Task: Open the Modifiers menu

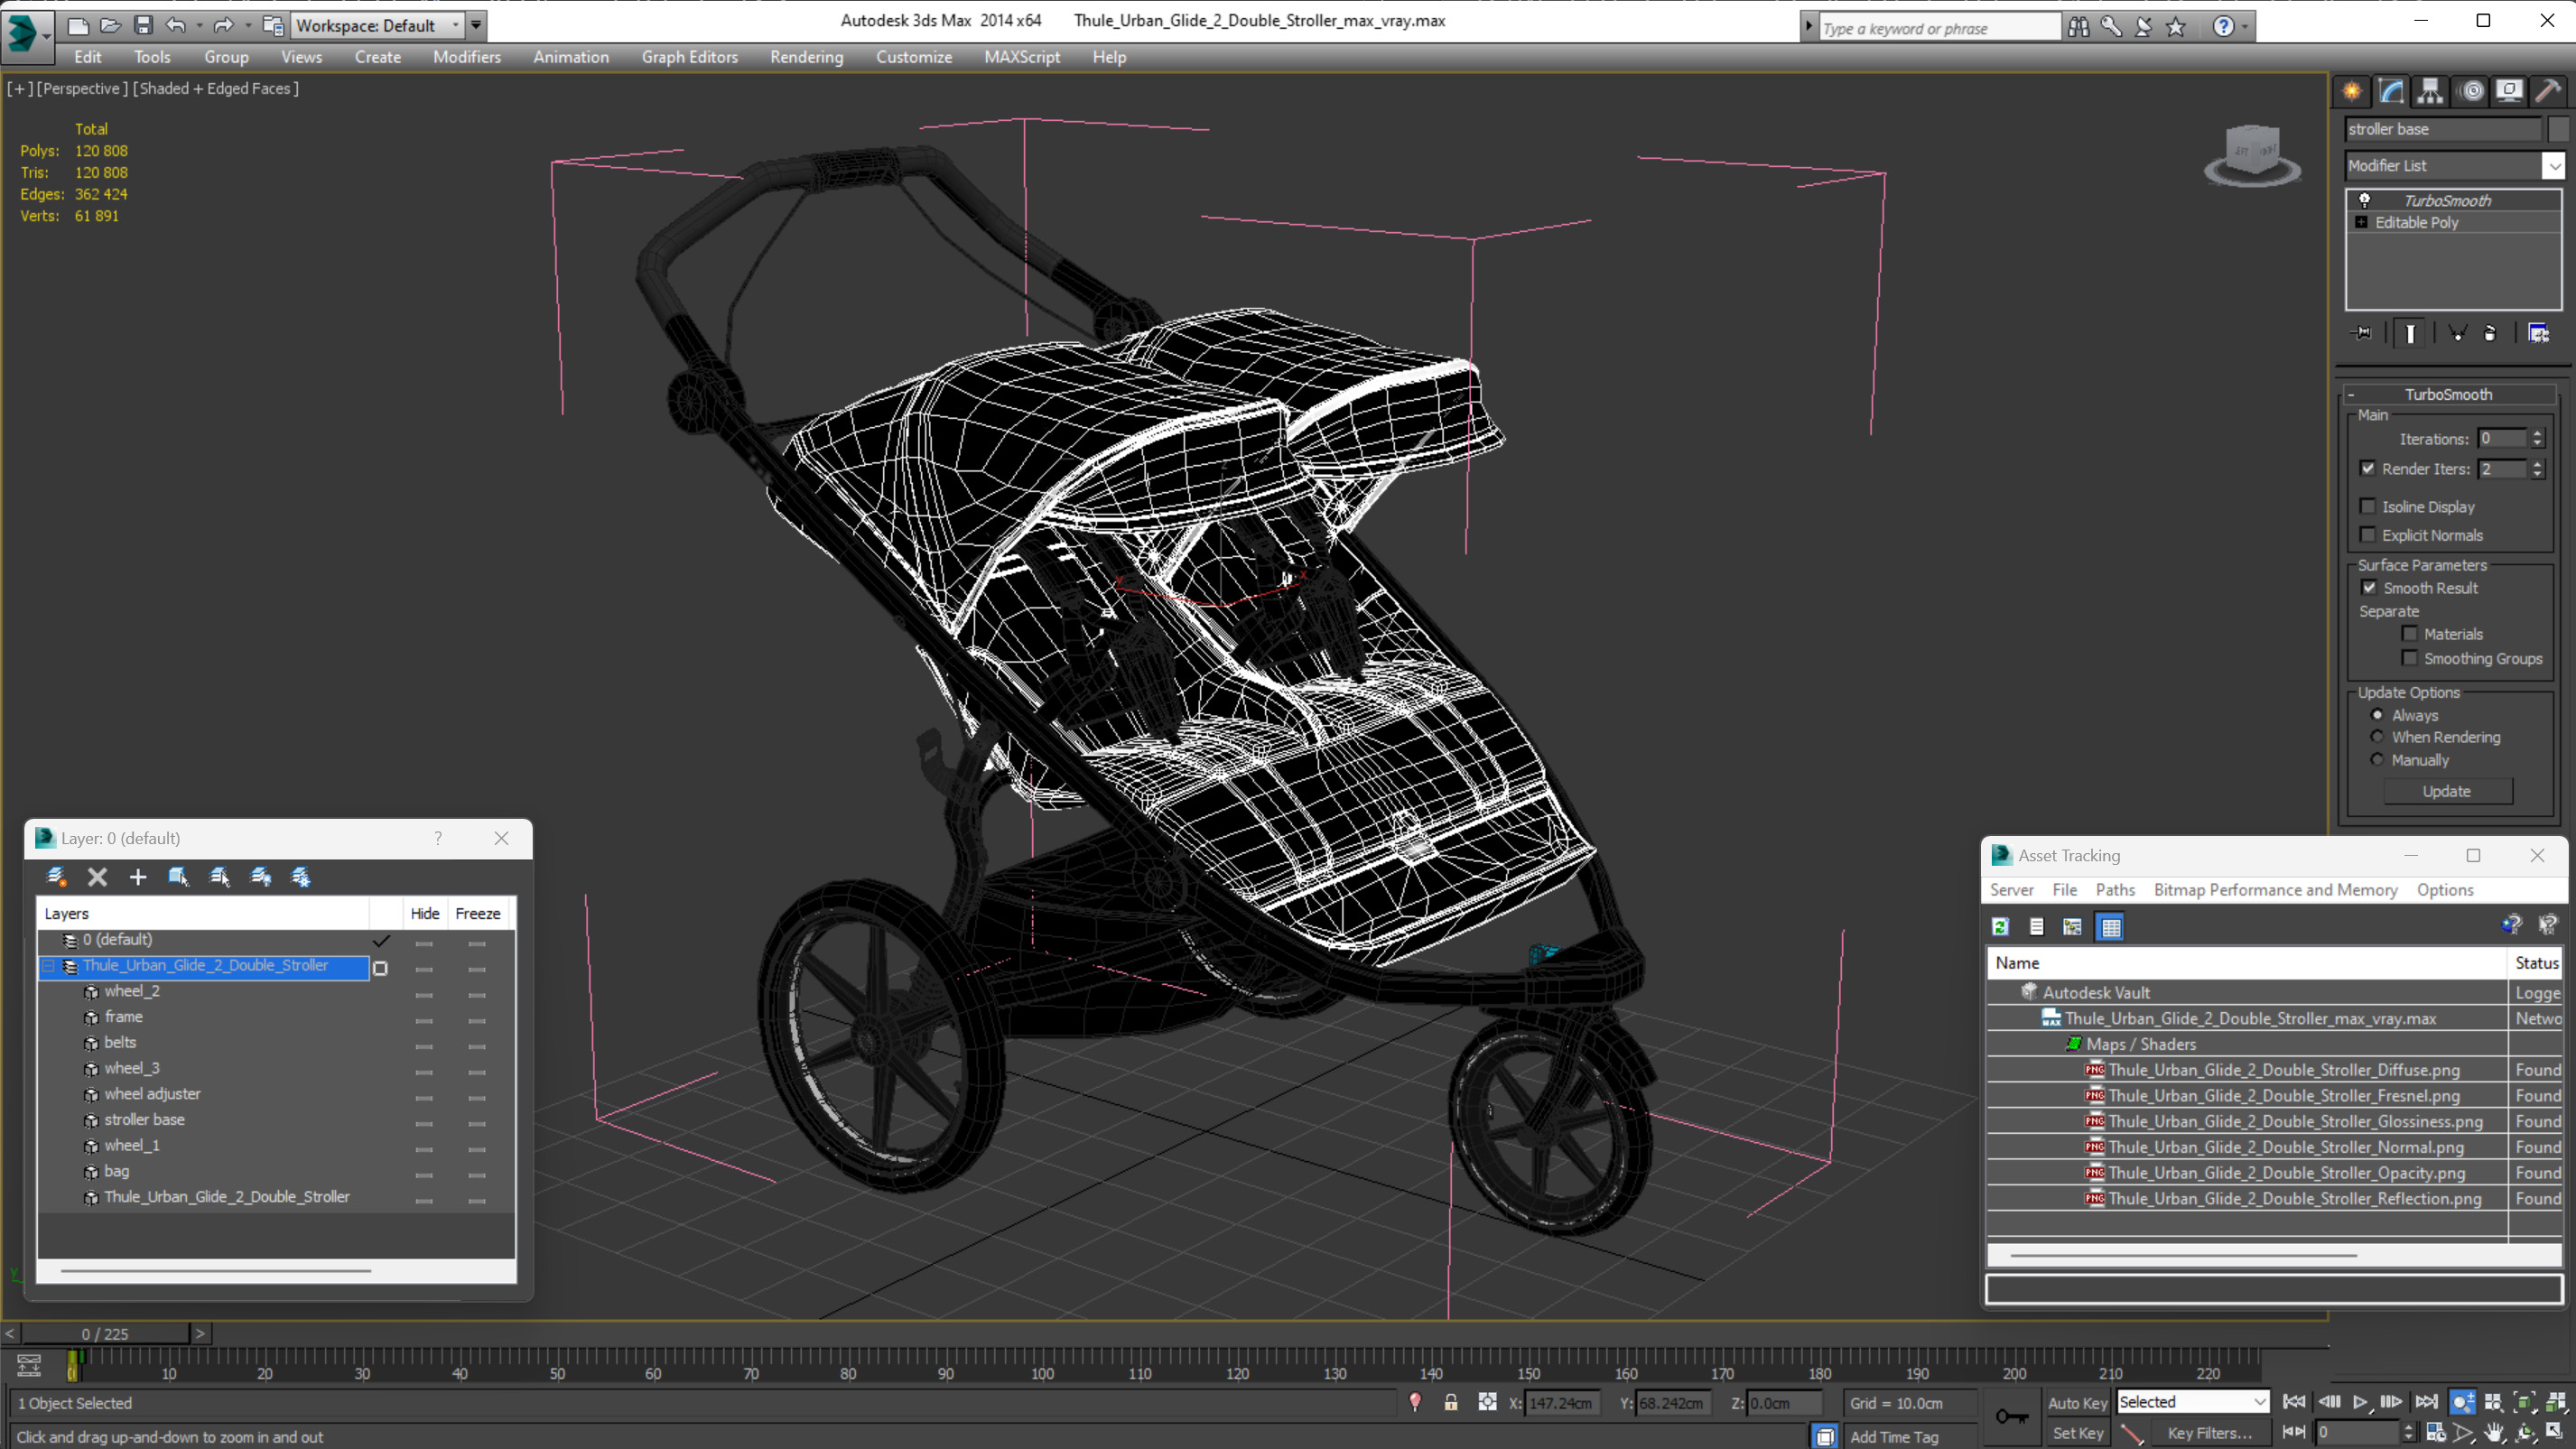Action: coord(467,57)
